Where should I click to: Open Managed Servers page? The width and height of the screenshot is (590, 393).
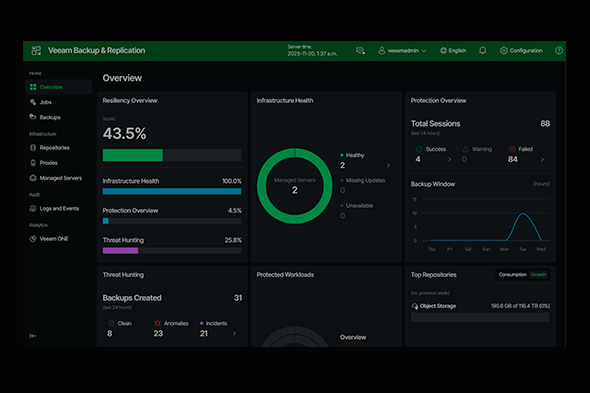pos(61,178)
